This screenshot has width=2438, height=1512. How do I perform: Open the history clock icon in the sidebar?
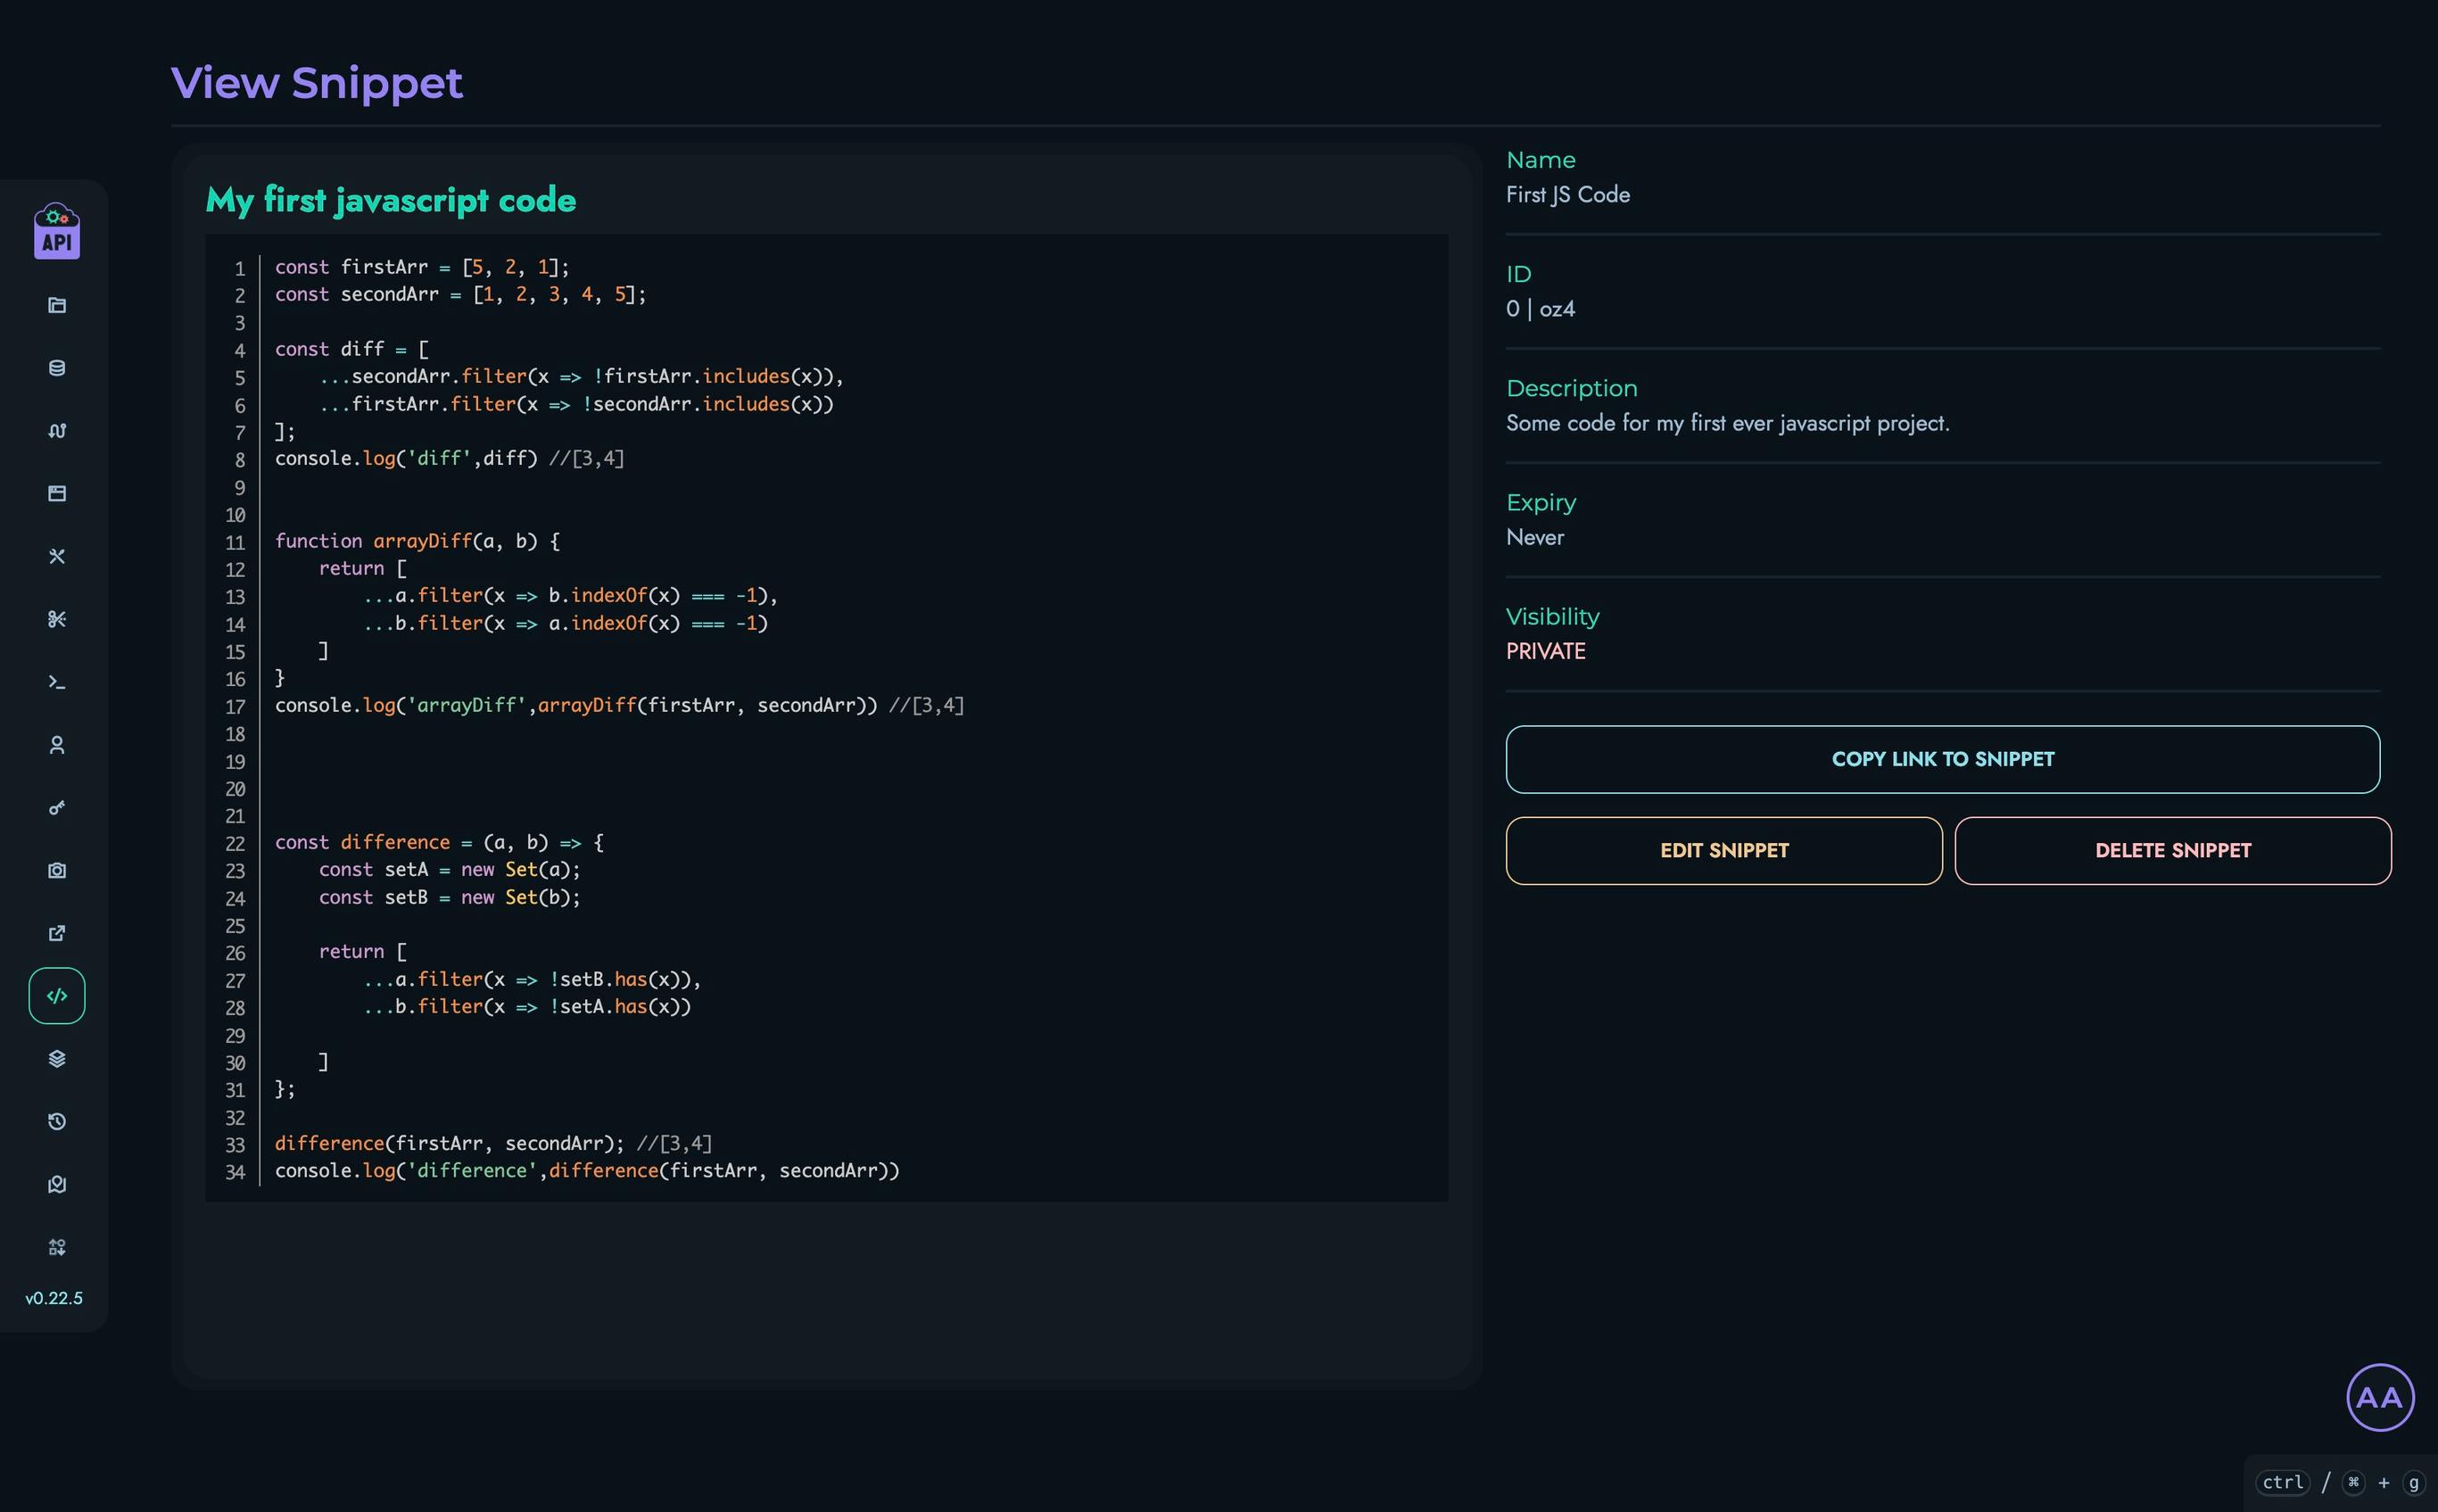click(57, 1122)
